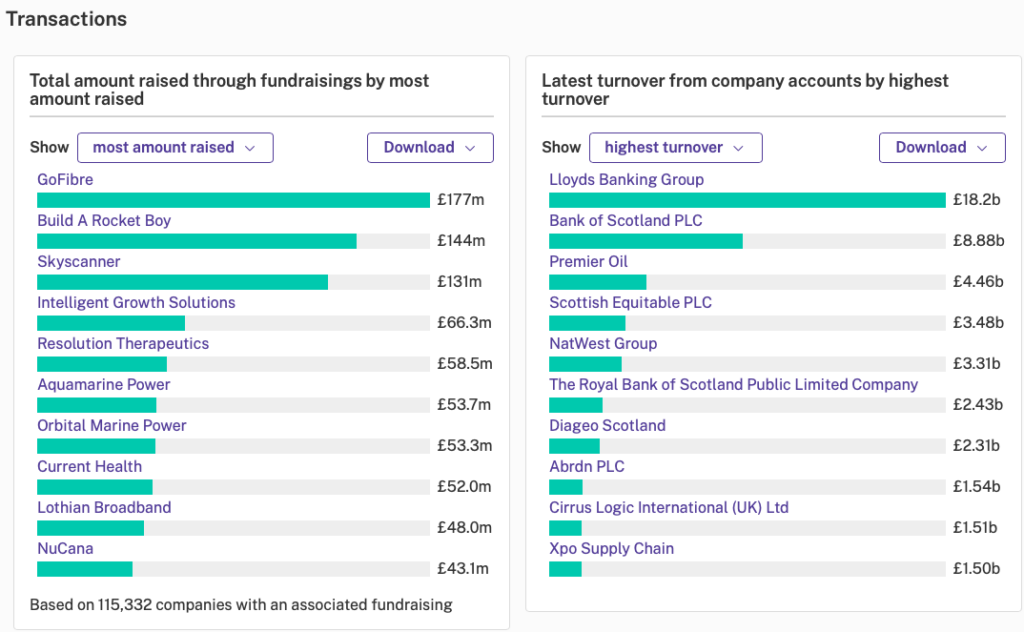This screenshot has width=1024, height=632.
Task: Click the £1.50b value
Action: tap(976, 569)
